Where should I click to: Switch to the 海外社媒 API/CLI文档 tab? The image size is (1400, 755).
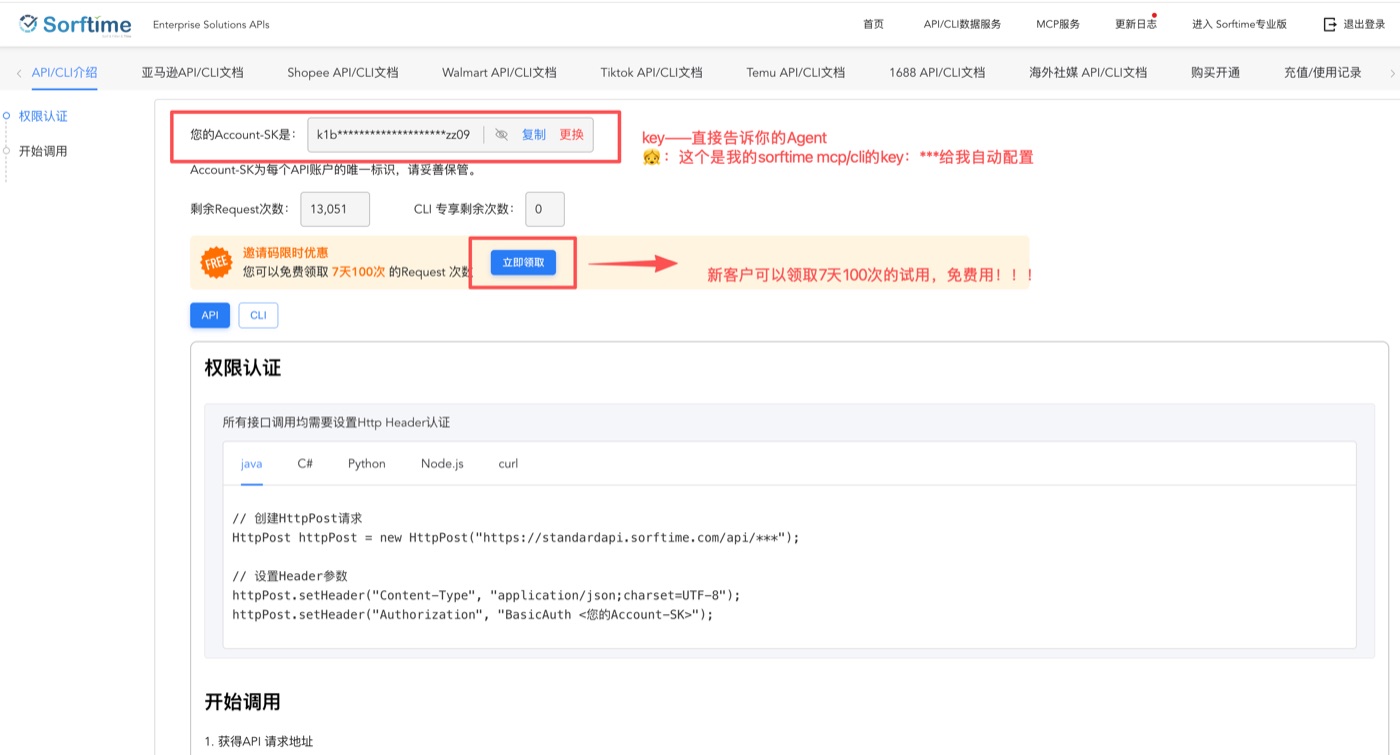tap(1088, 72)
